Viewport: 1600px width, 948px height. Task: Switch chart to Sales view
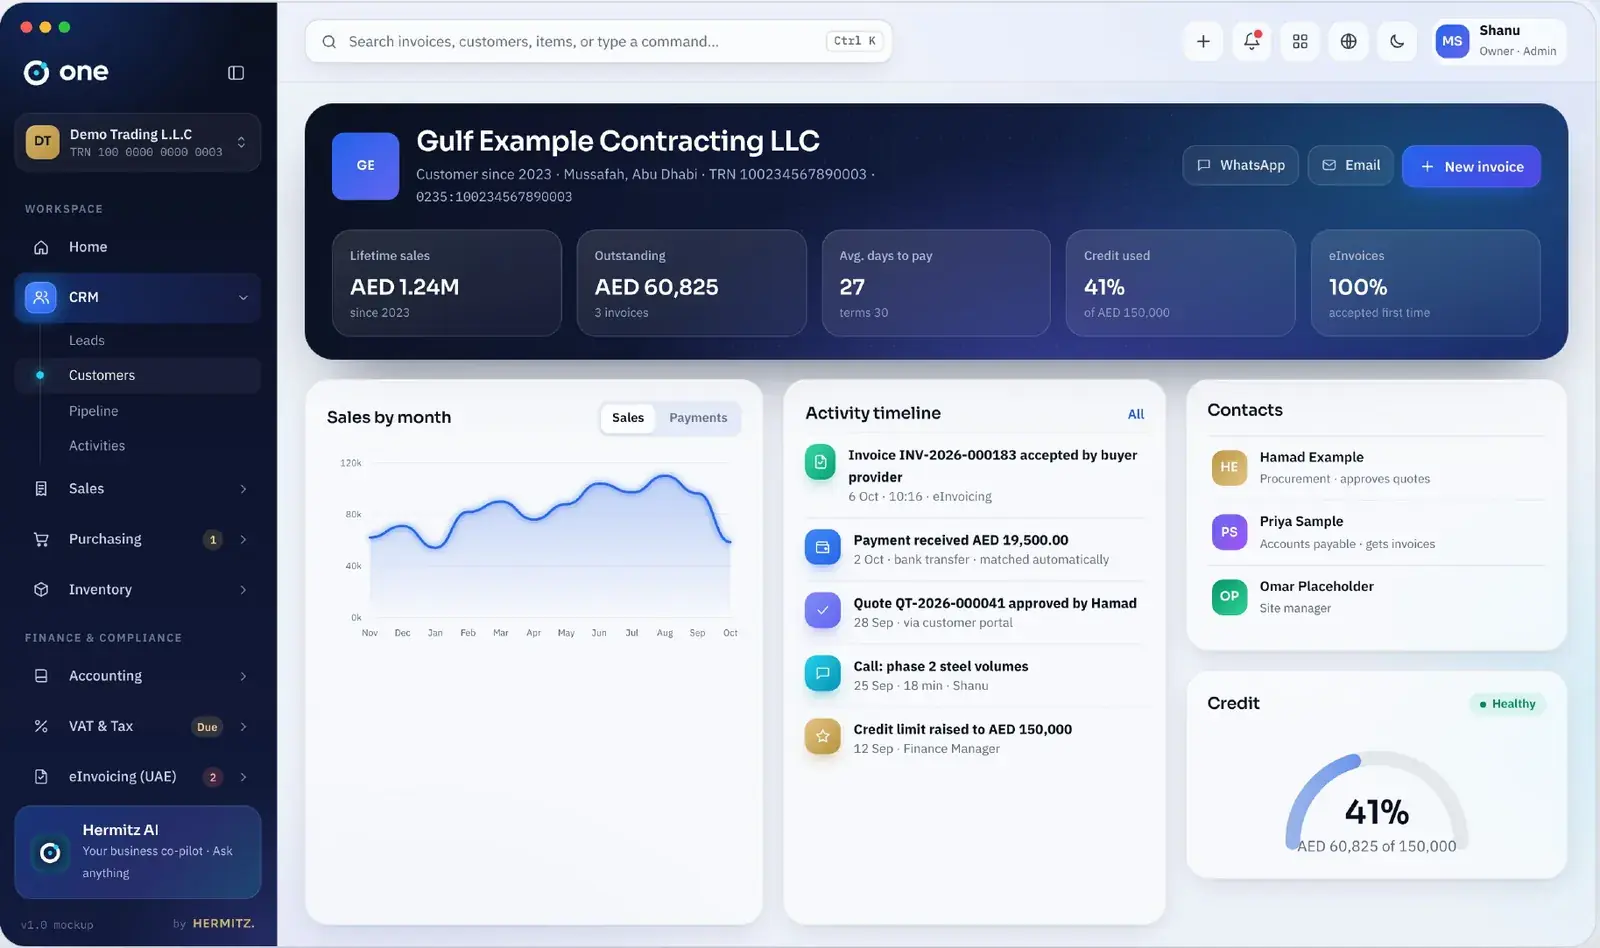point(628,418)
